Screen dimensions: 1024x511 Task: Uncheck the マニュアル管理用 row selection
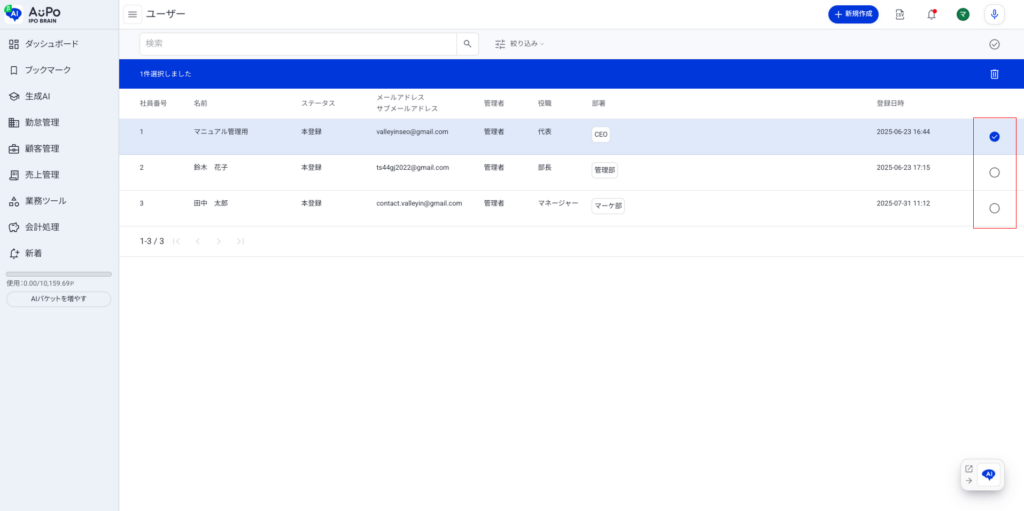pos(994,137)
